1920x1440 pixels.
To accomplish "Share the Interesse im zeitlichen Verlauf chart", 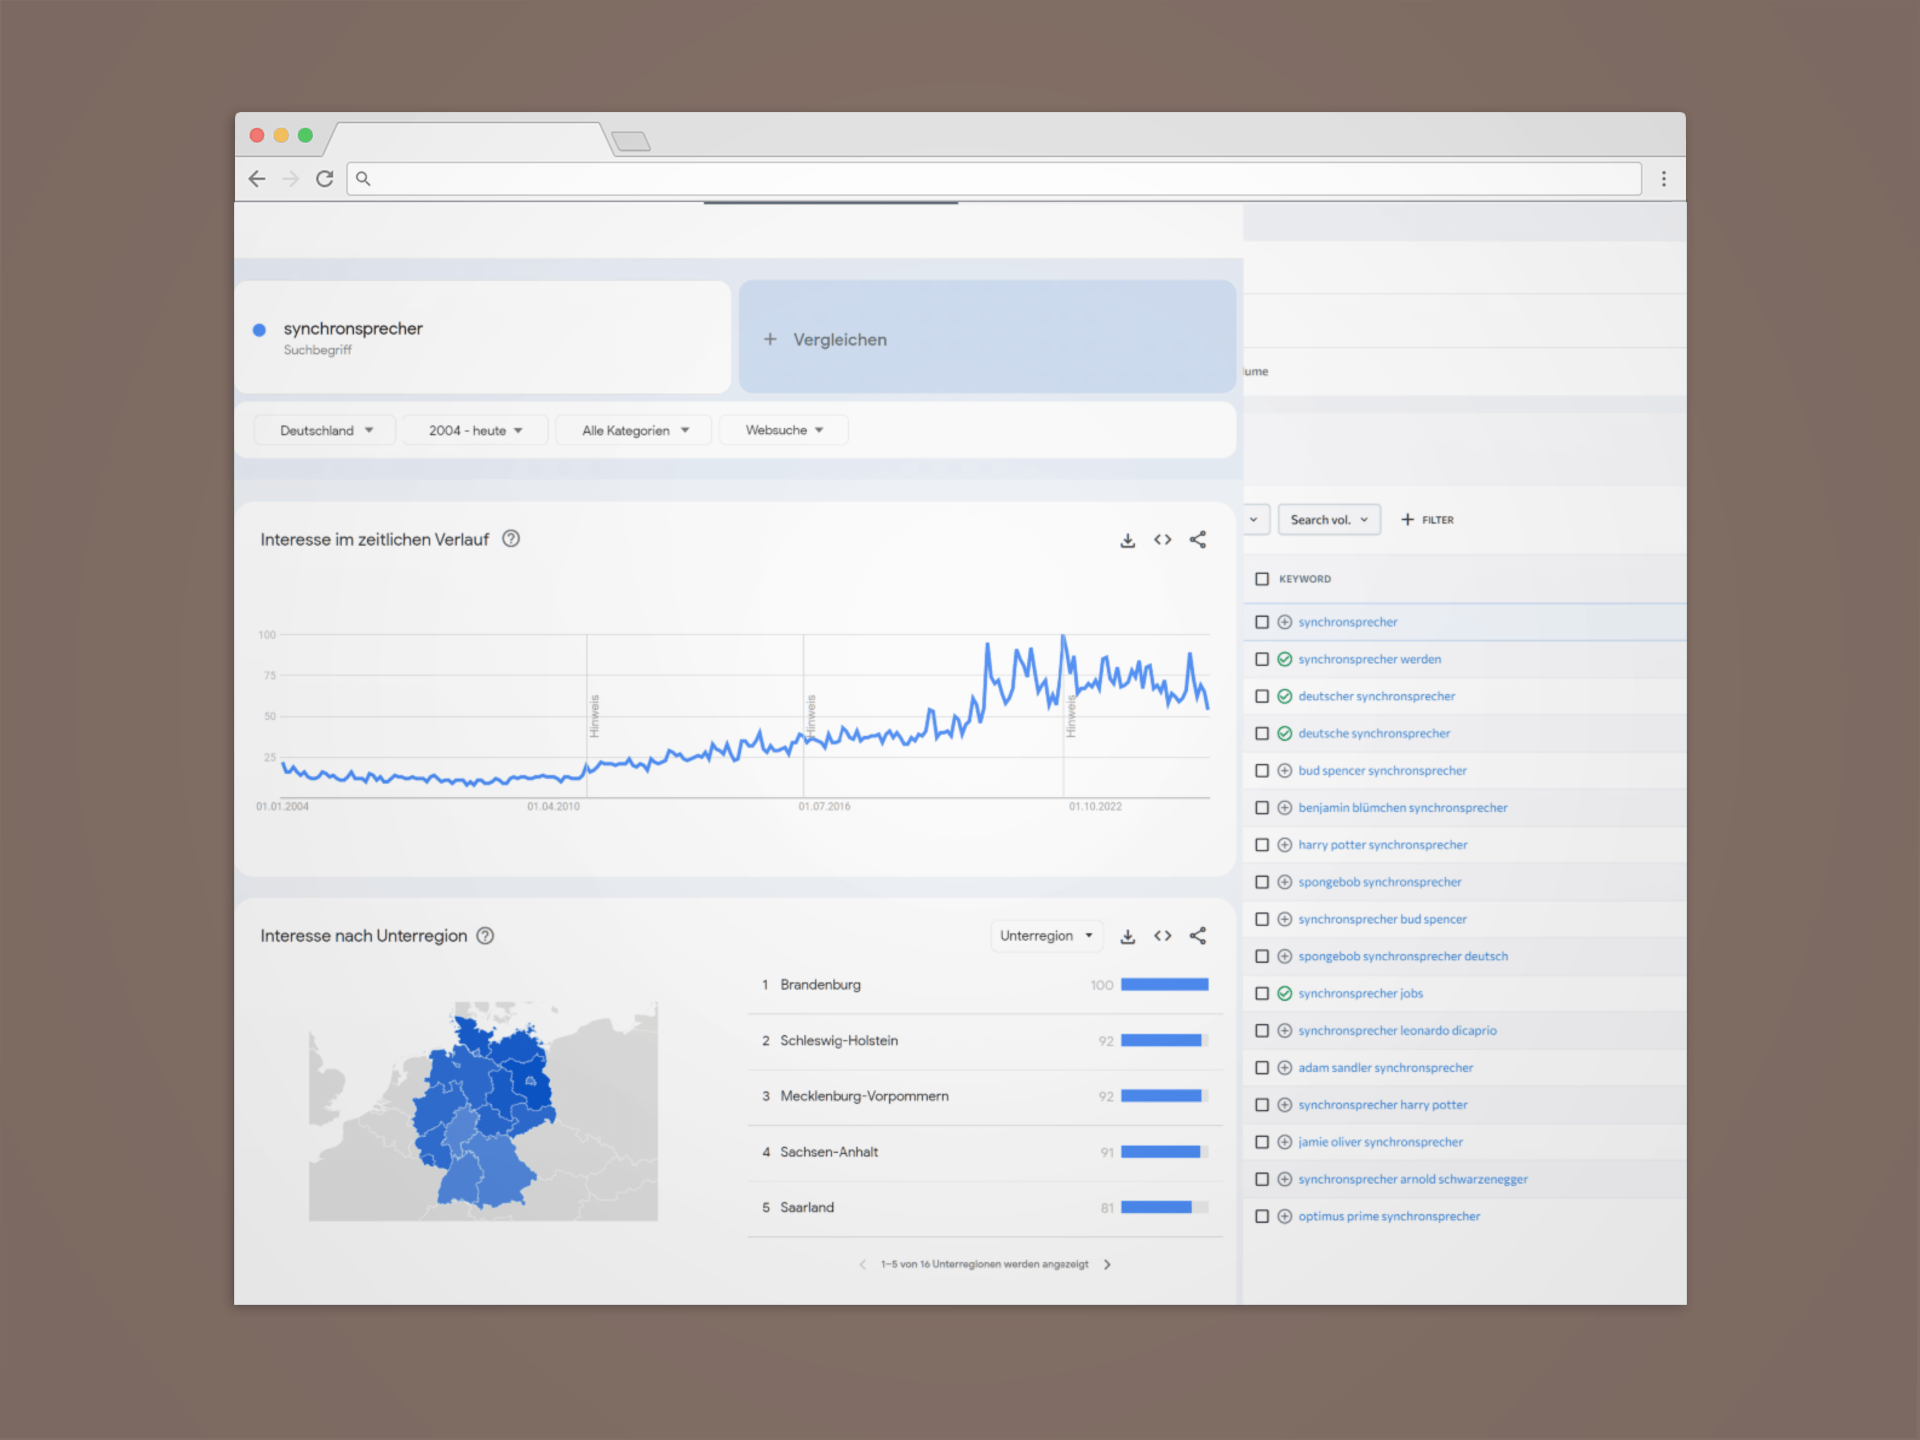I will pos(1198,540).
